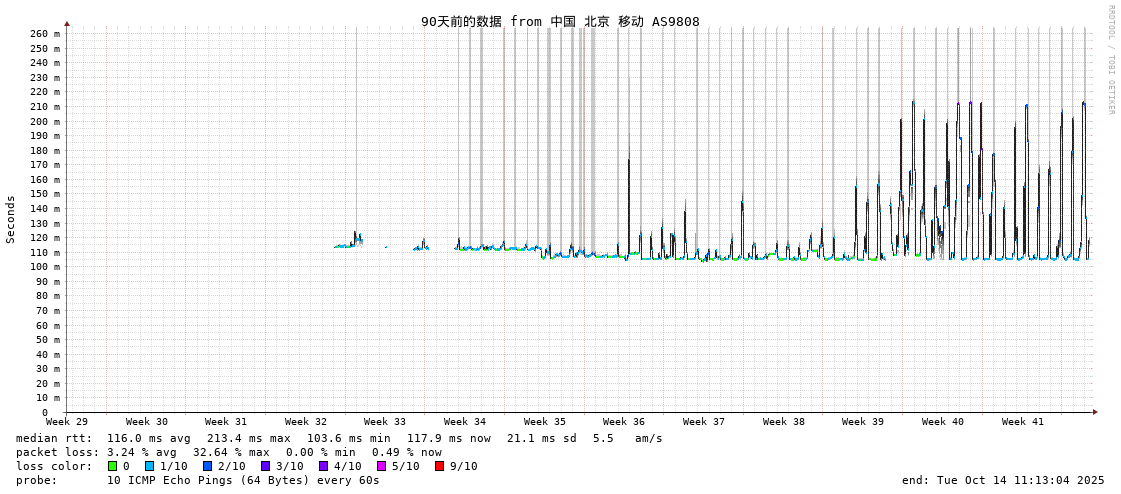Click the end timestamp text
This screenshot has height=494, width=1121.
click(x=1003, y=480)
